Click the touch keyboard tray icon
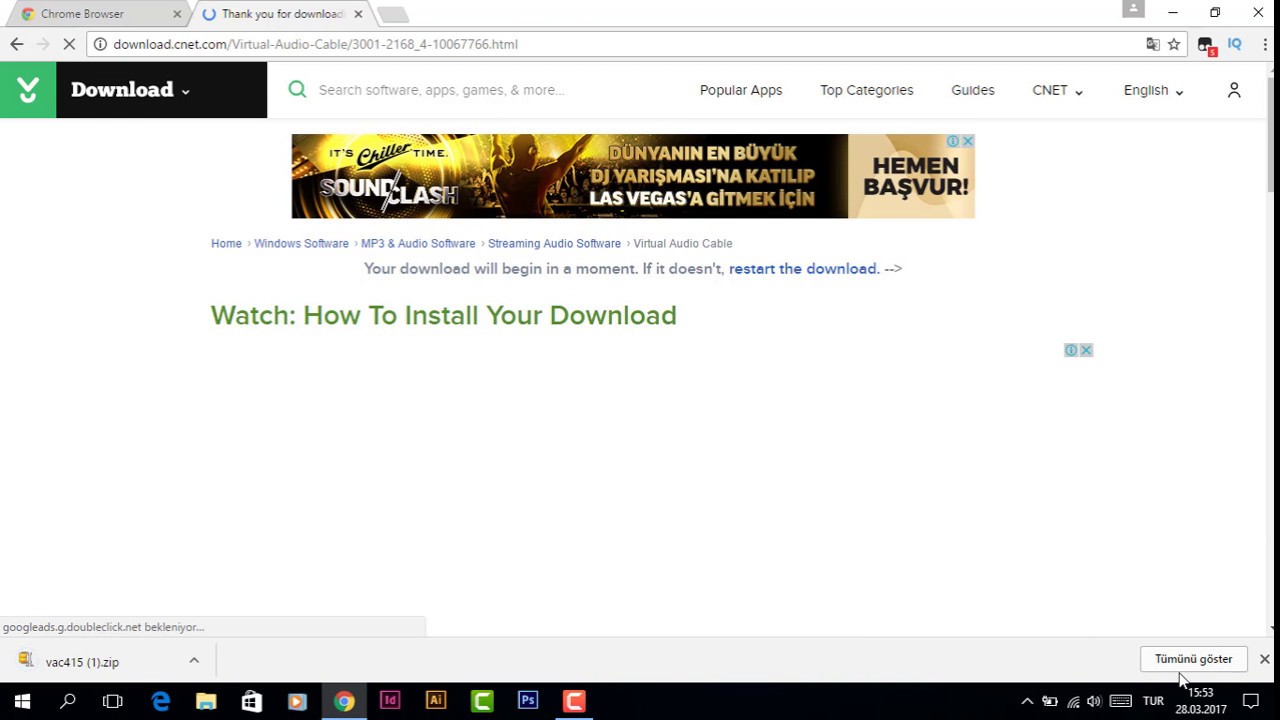Image resolution: width=1280 pixels, height=720 pixels. tap(1121, 701)
